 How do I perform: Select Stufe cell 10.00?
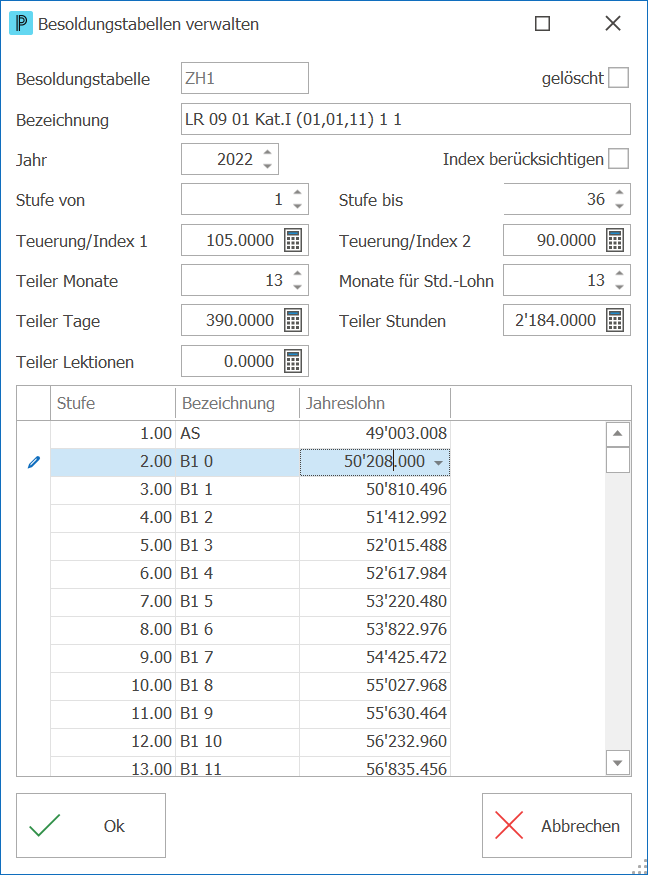(113, 686)
